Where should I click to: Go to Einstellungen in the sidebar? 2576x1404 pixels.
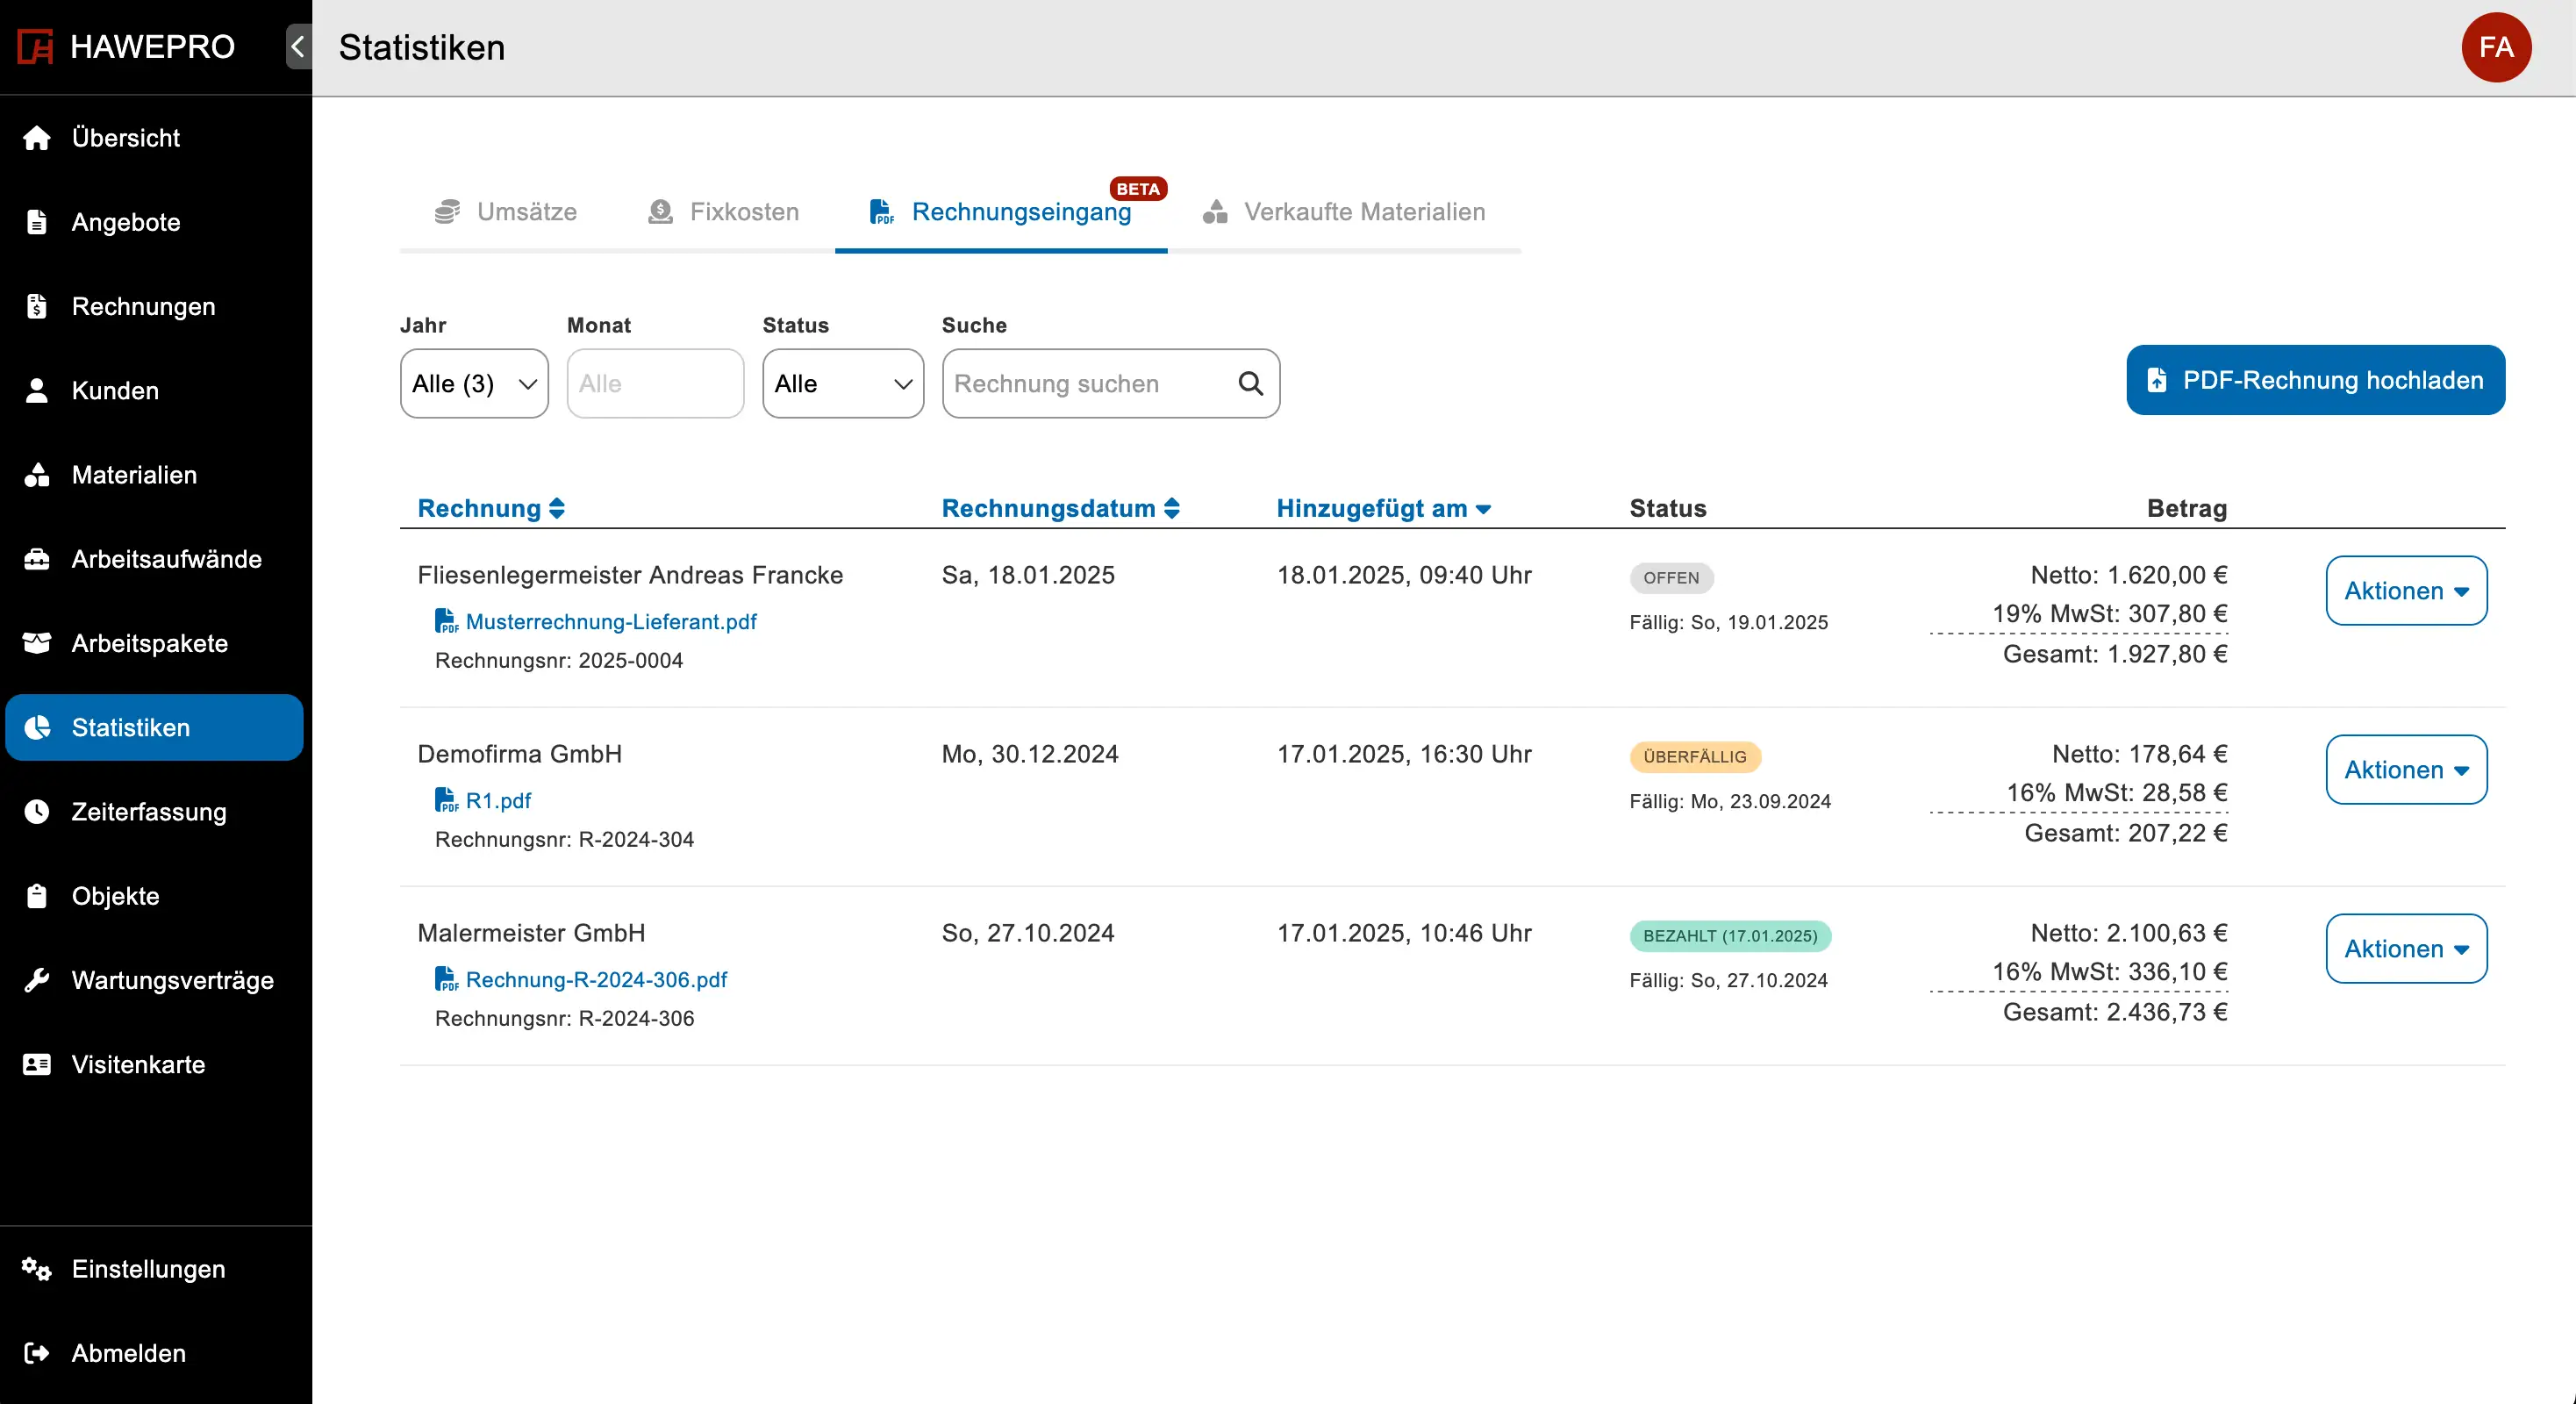tap(154, 1269)
